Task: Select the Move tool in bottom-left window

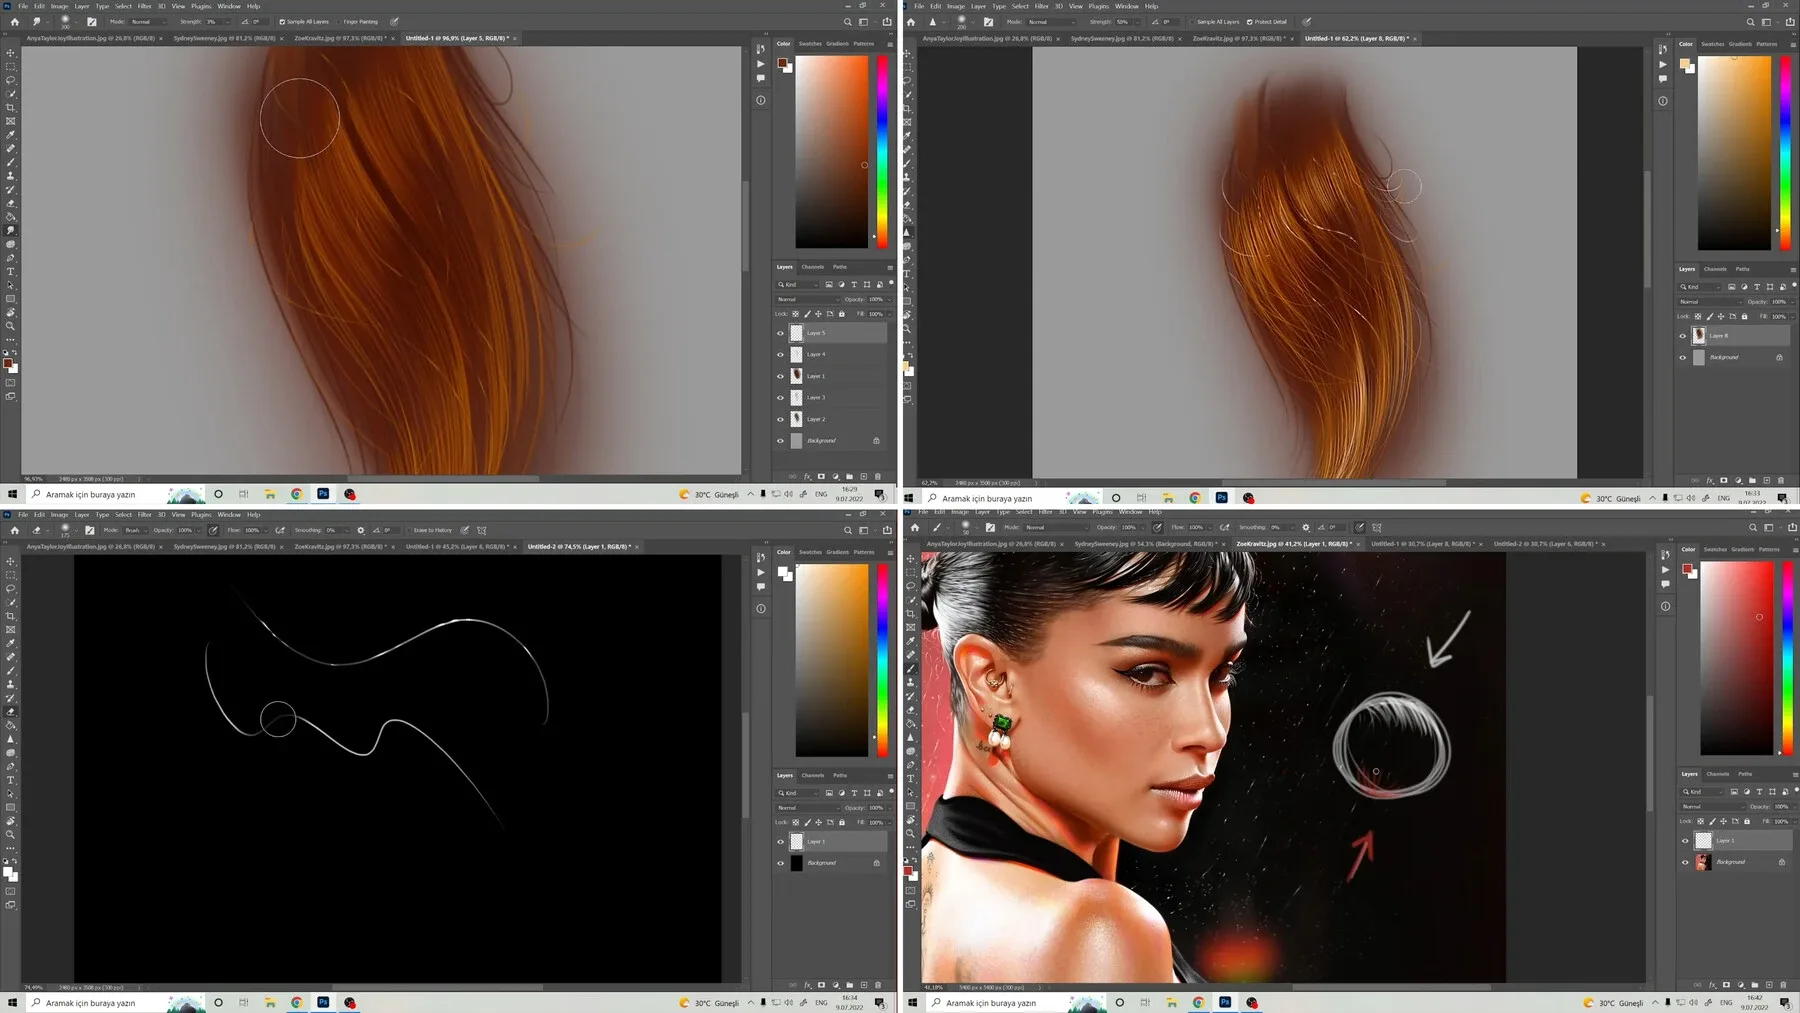Action: pyautogui.click(x=11, y=561)
